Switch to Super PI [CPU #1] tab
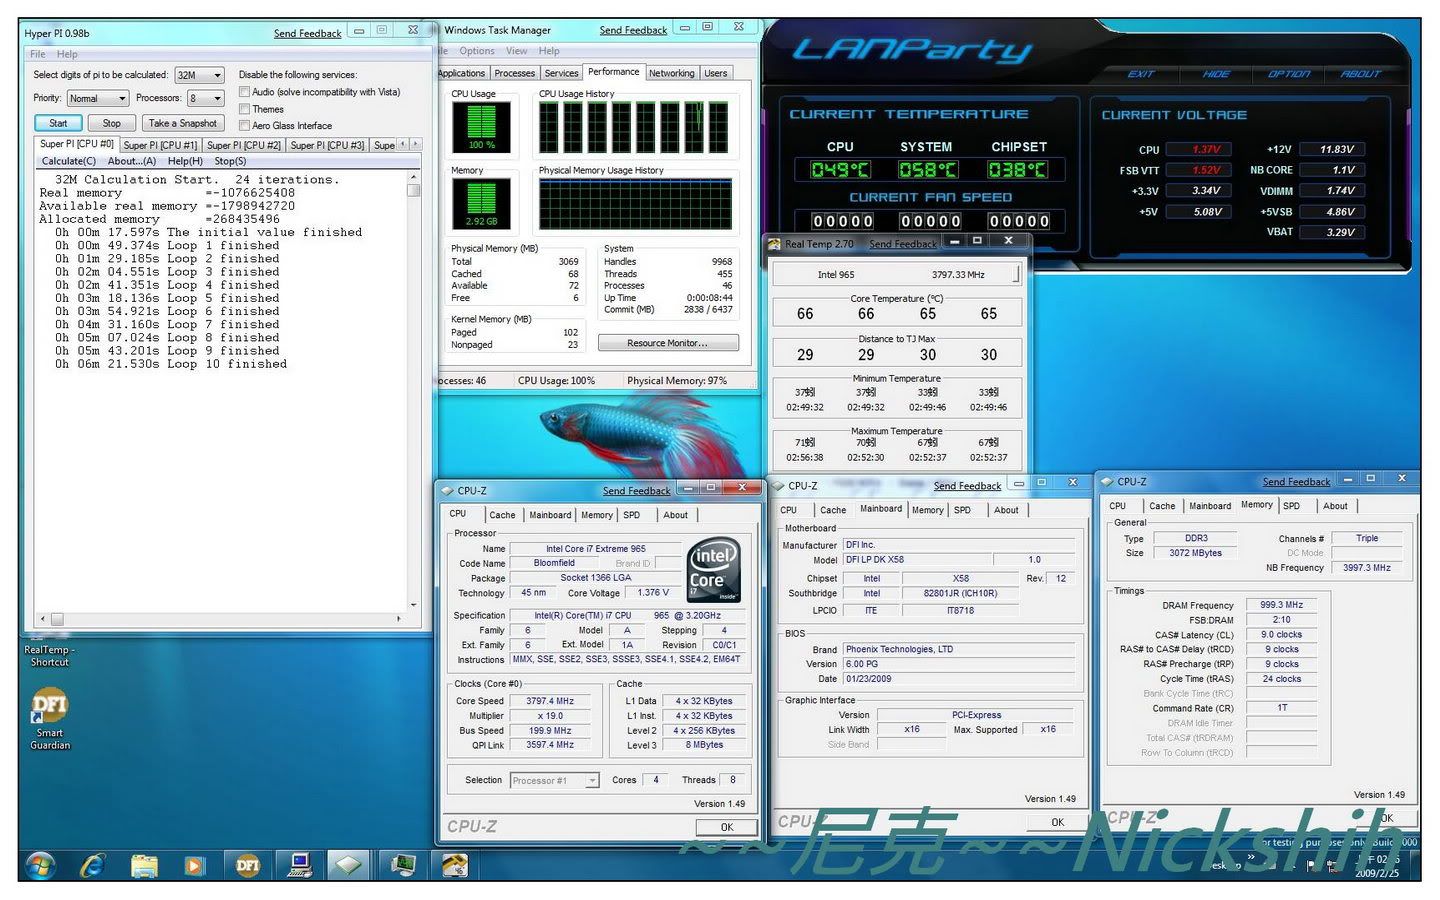 pyautogui.click(x=160, y=145)
